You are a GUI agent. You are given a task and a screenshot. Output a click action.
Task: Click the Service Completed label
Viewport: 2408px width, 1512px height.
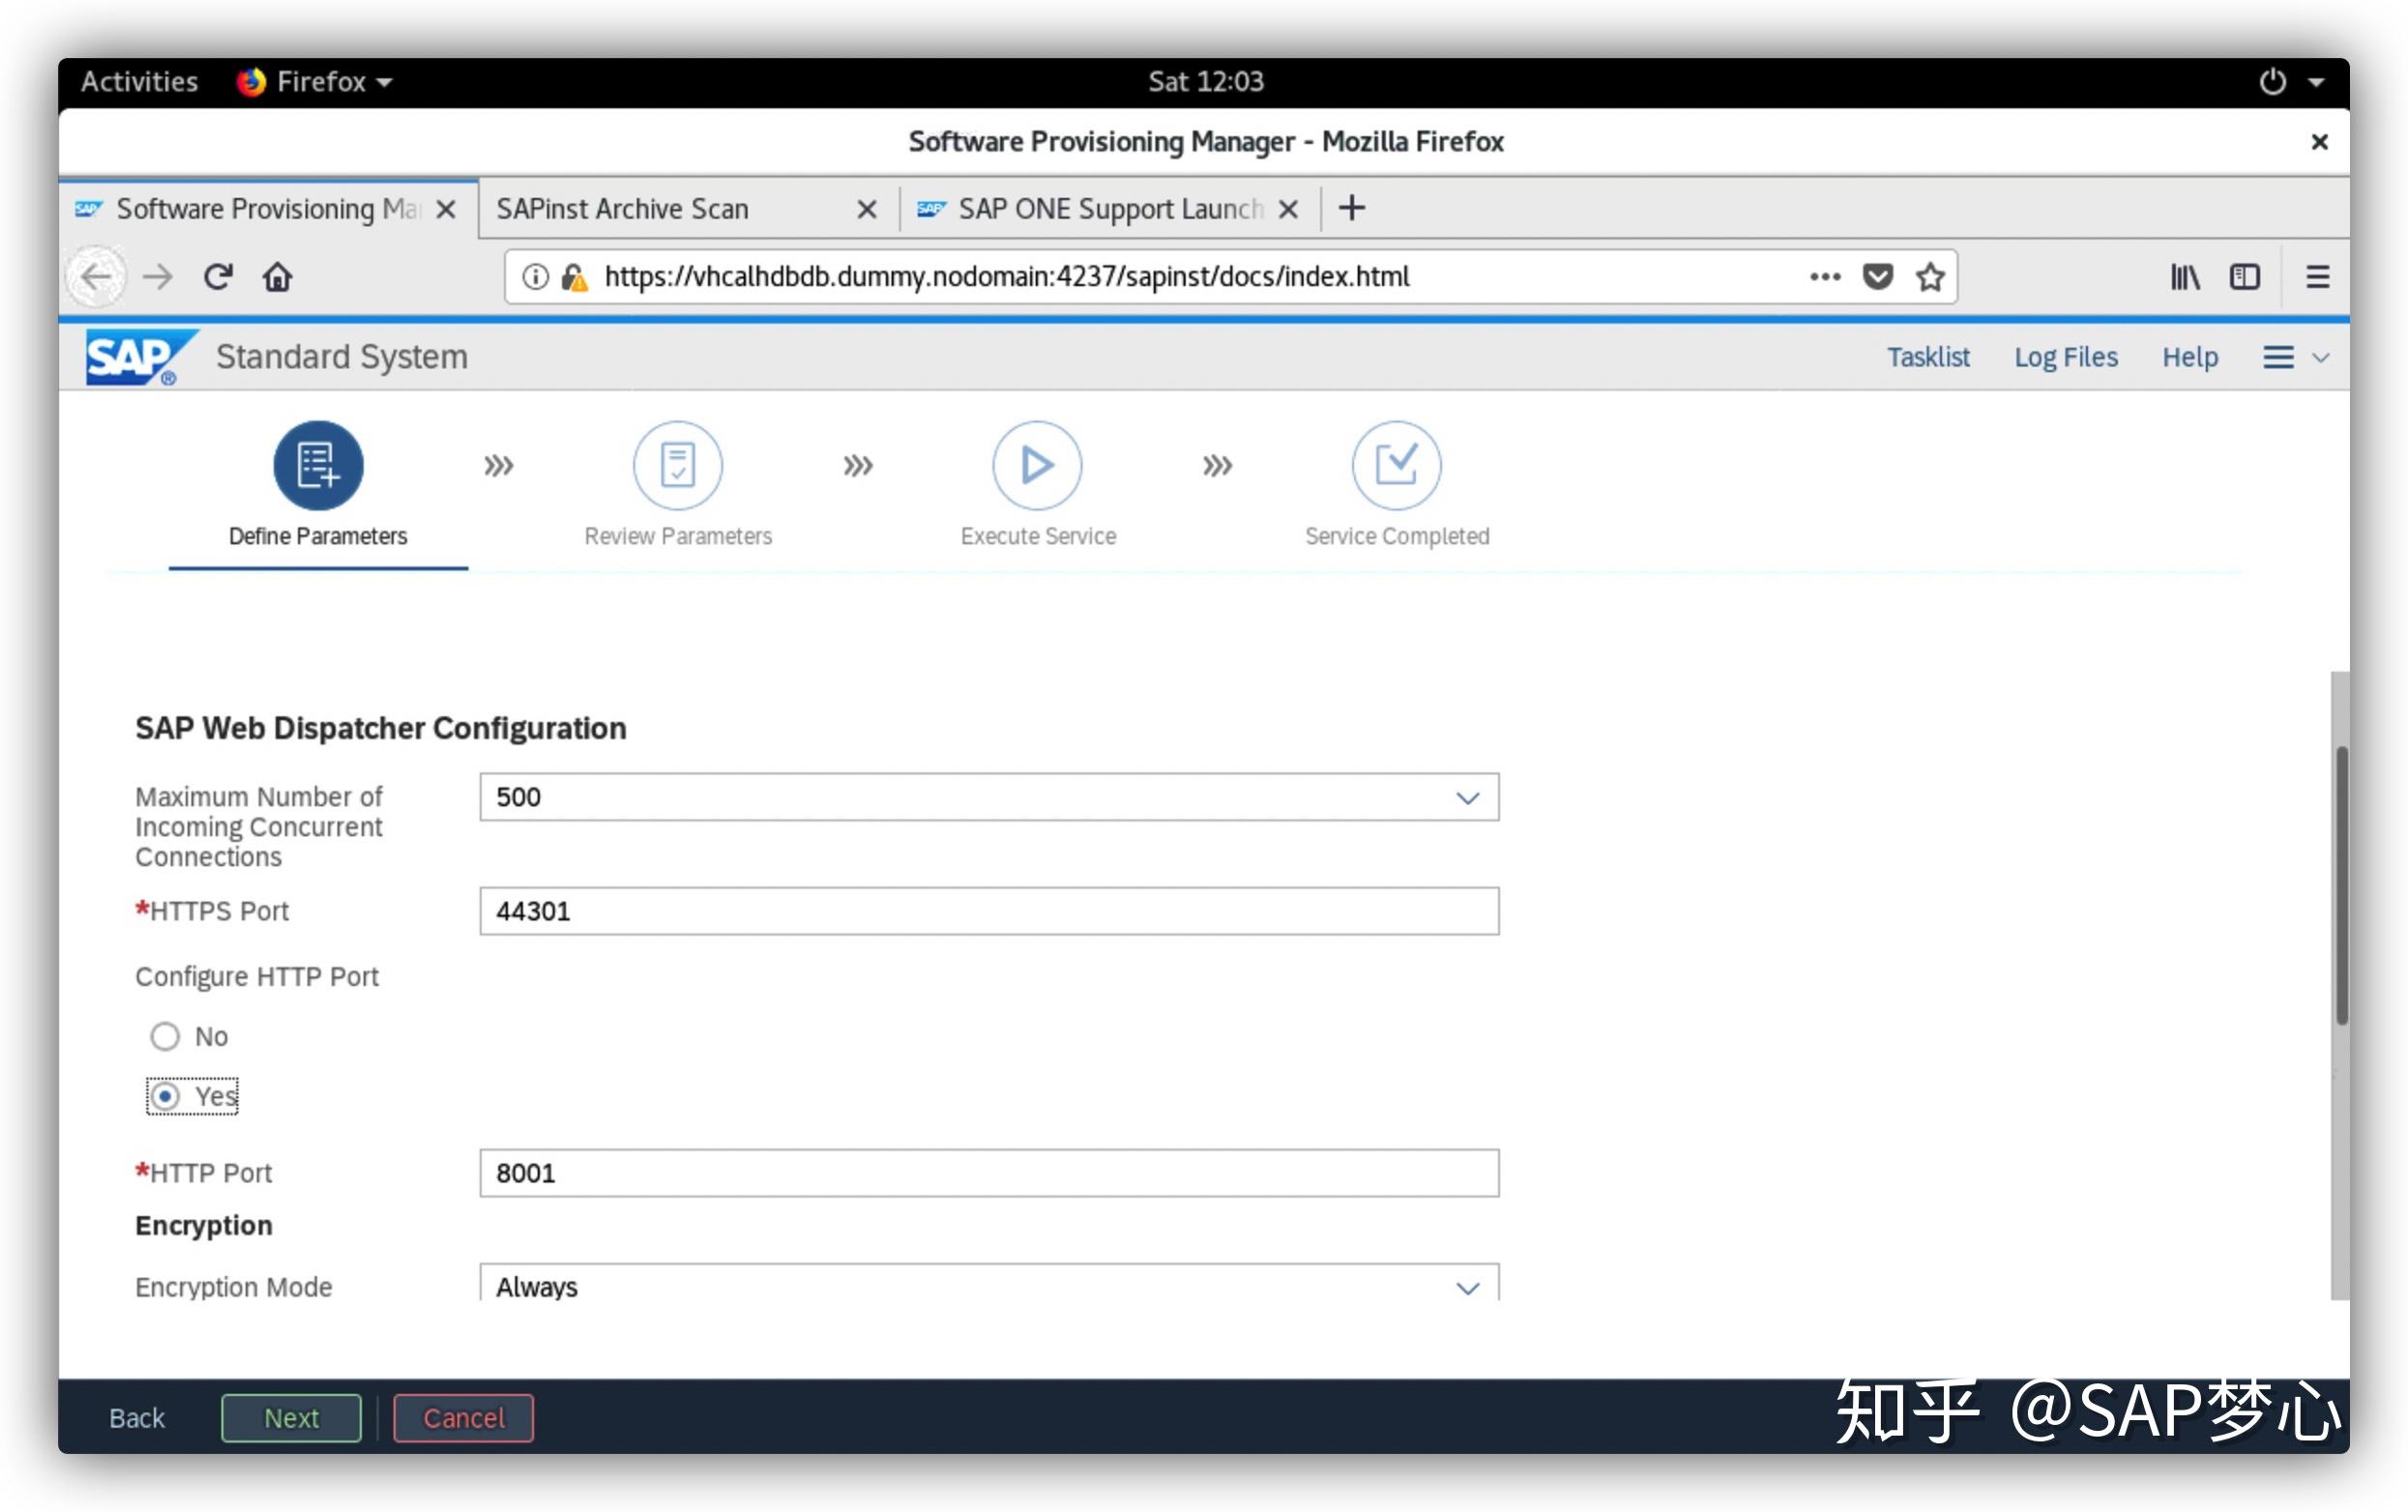[1397, 537]
